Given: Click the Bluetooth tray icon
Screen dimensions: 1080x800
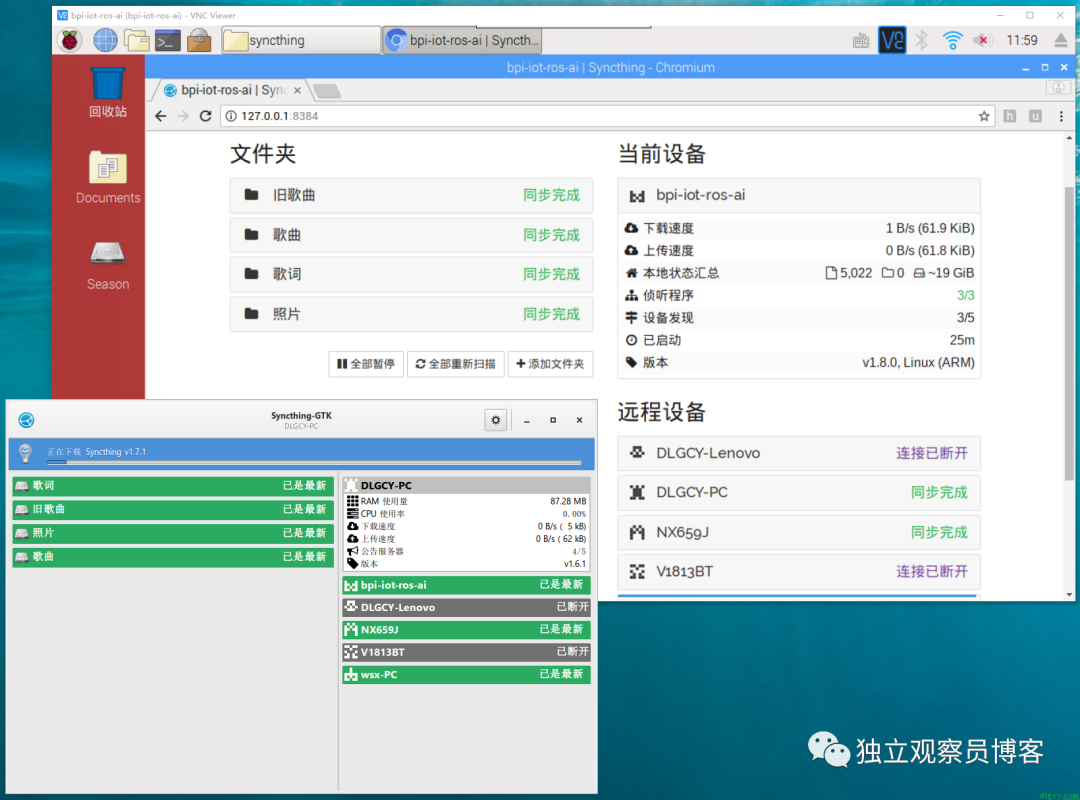Looking at the screenshot, I should 922,41.
